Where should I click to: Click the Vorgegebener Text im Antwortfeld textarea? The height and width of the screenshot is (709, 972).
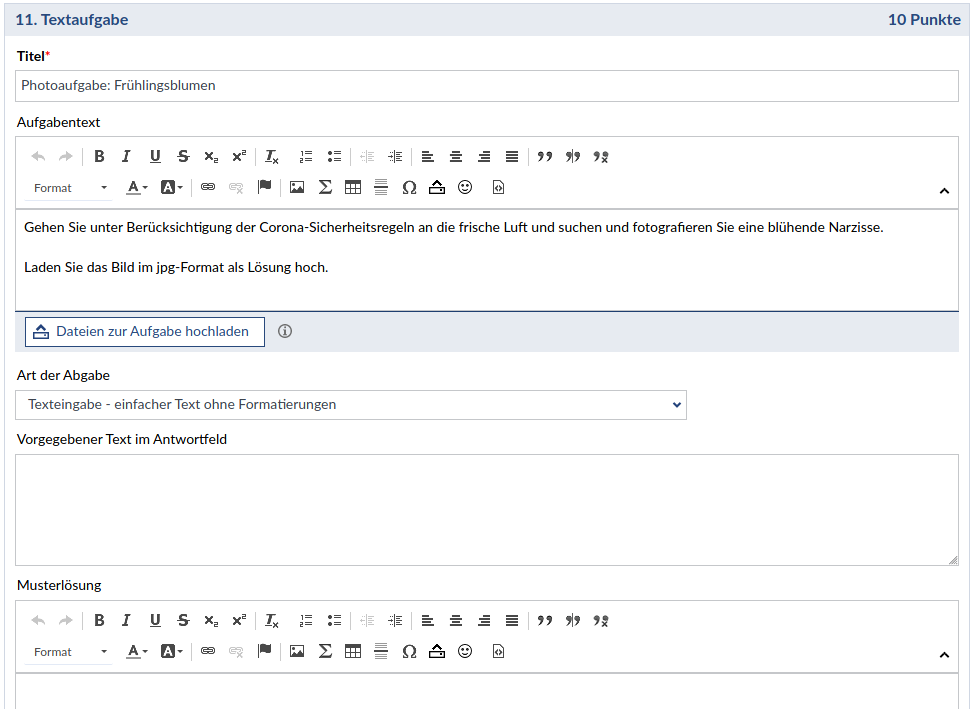[486, 510]
